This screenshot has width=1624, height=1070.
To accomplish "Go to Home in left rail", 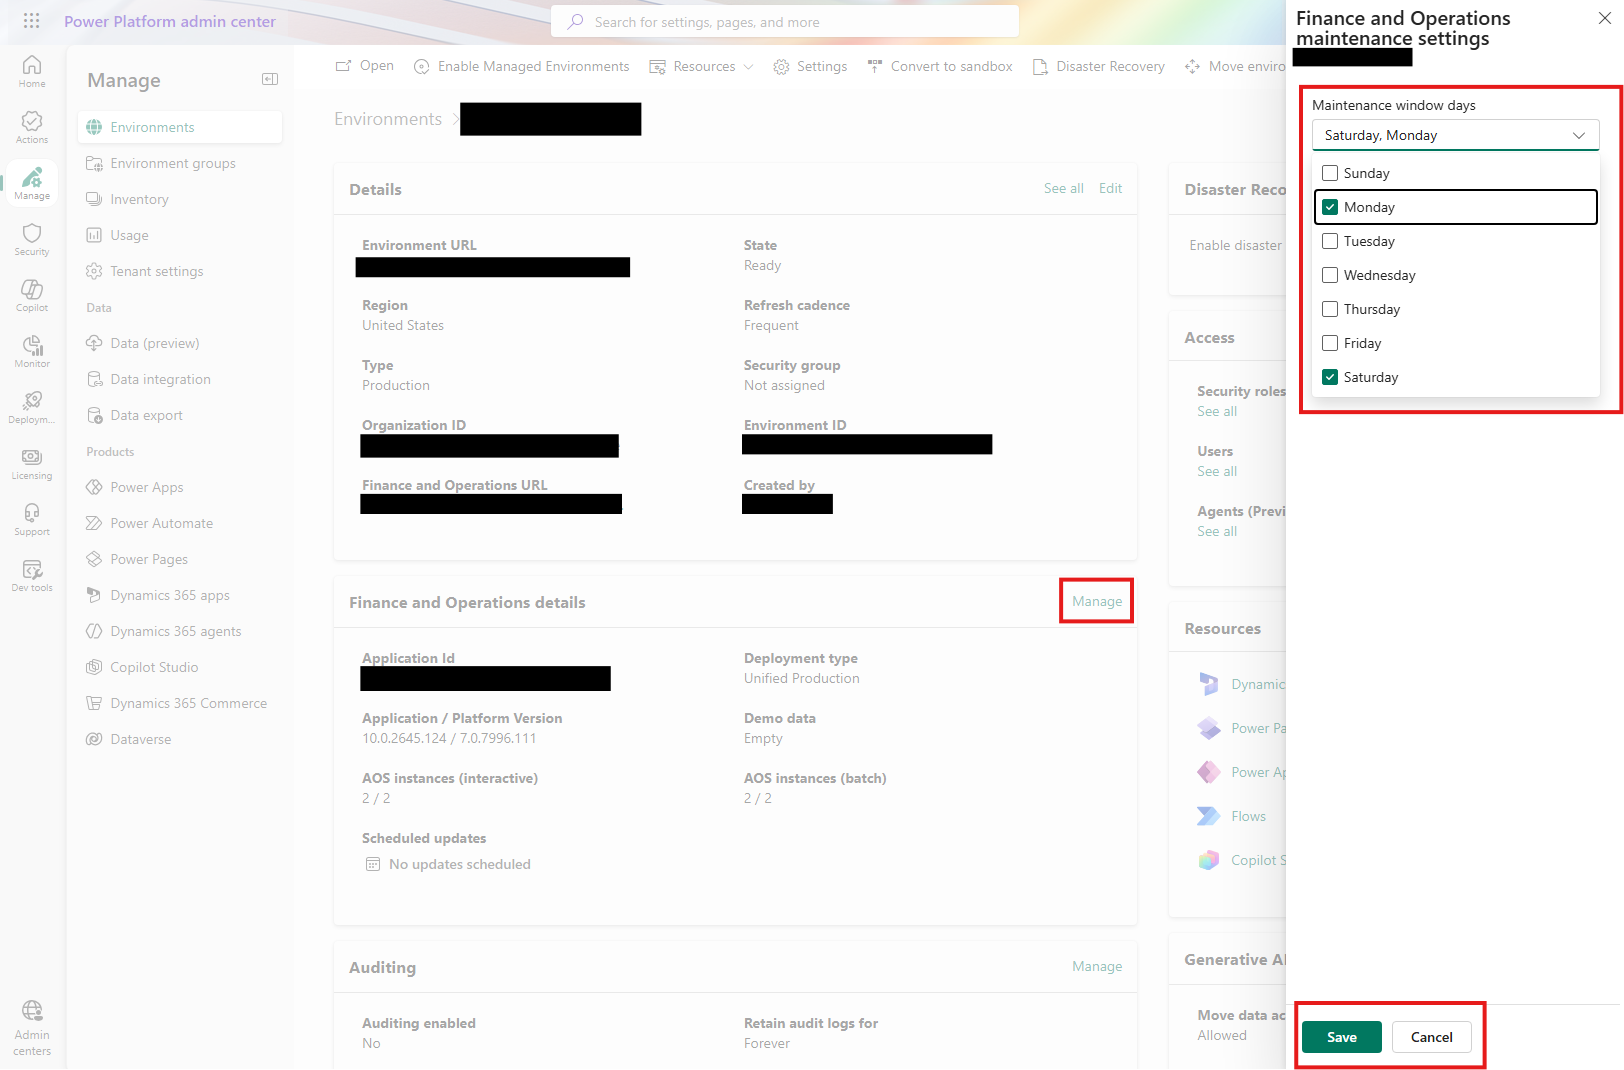I will [x=32, y=71].
